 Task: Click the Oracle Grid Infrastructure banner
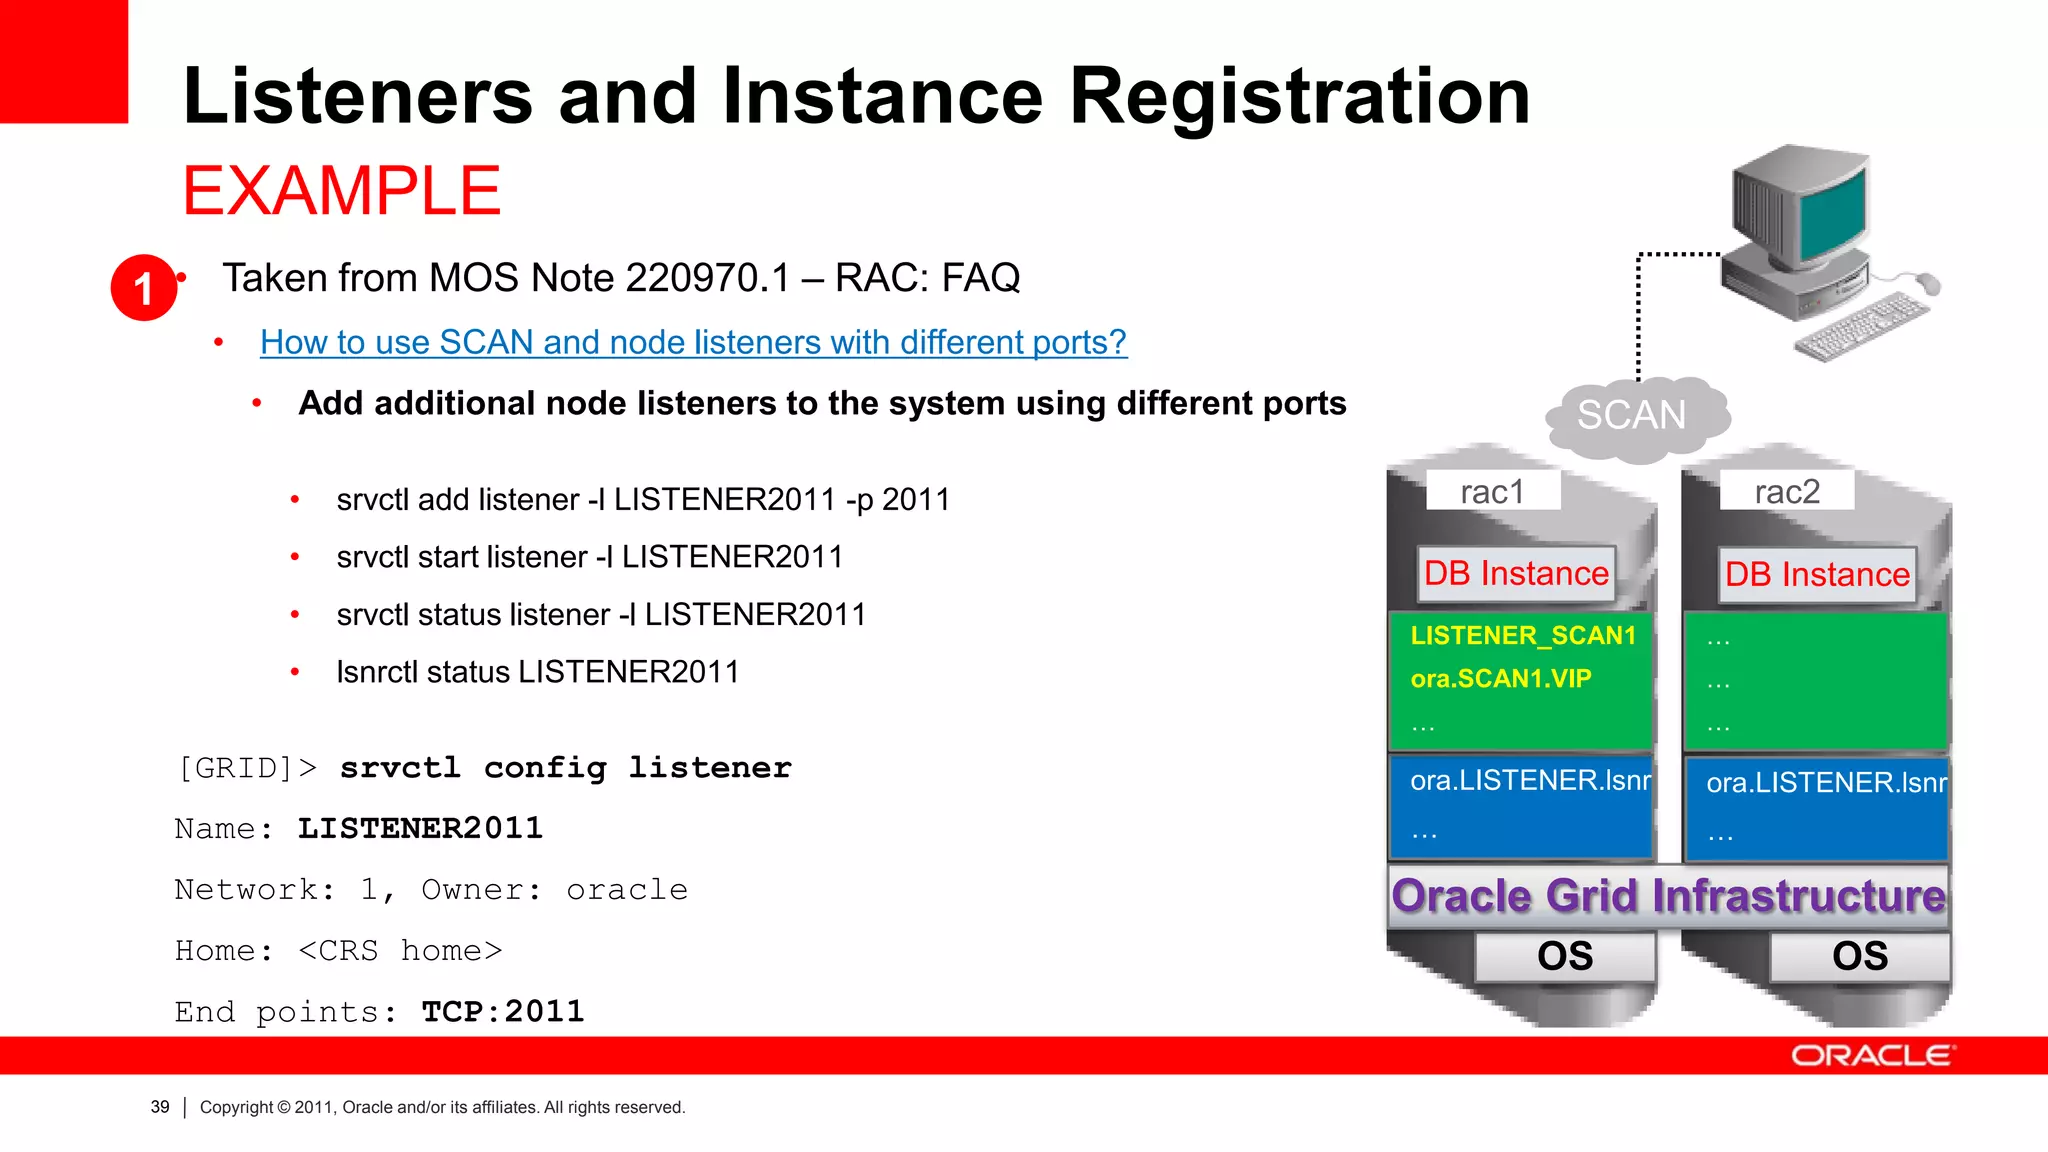1669,896
